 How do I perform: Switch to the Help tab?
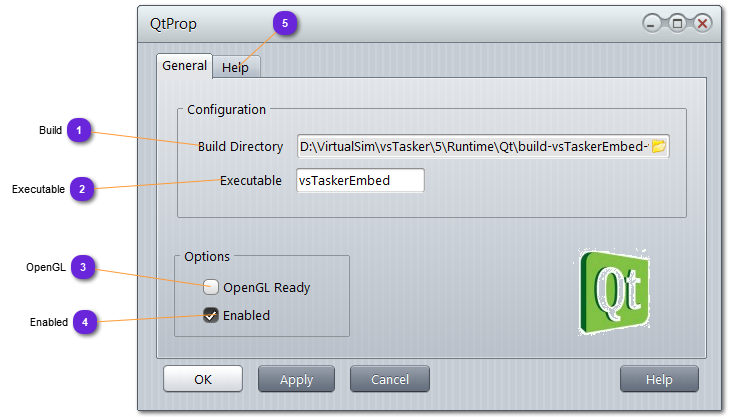(236, 67)
